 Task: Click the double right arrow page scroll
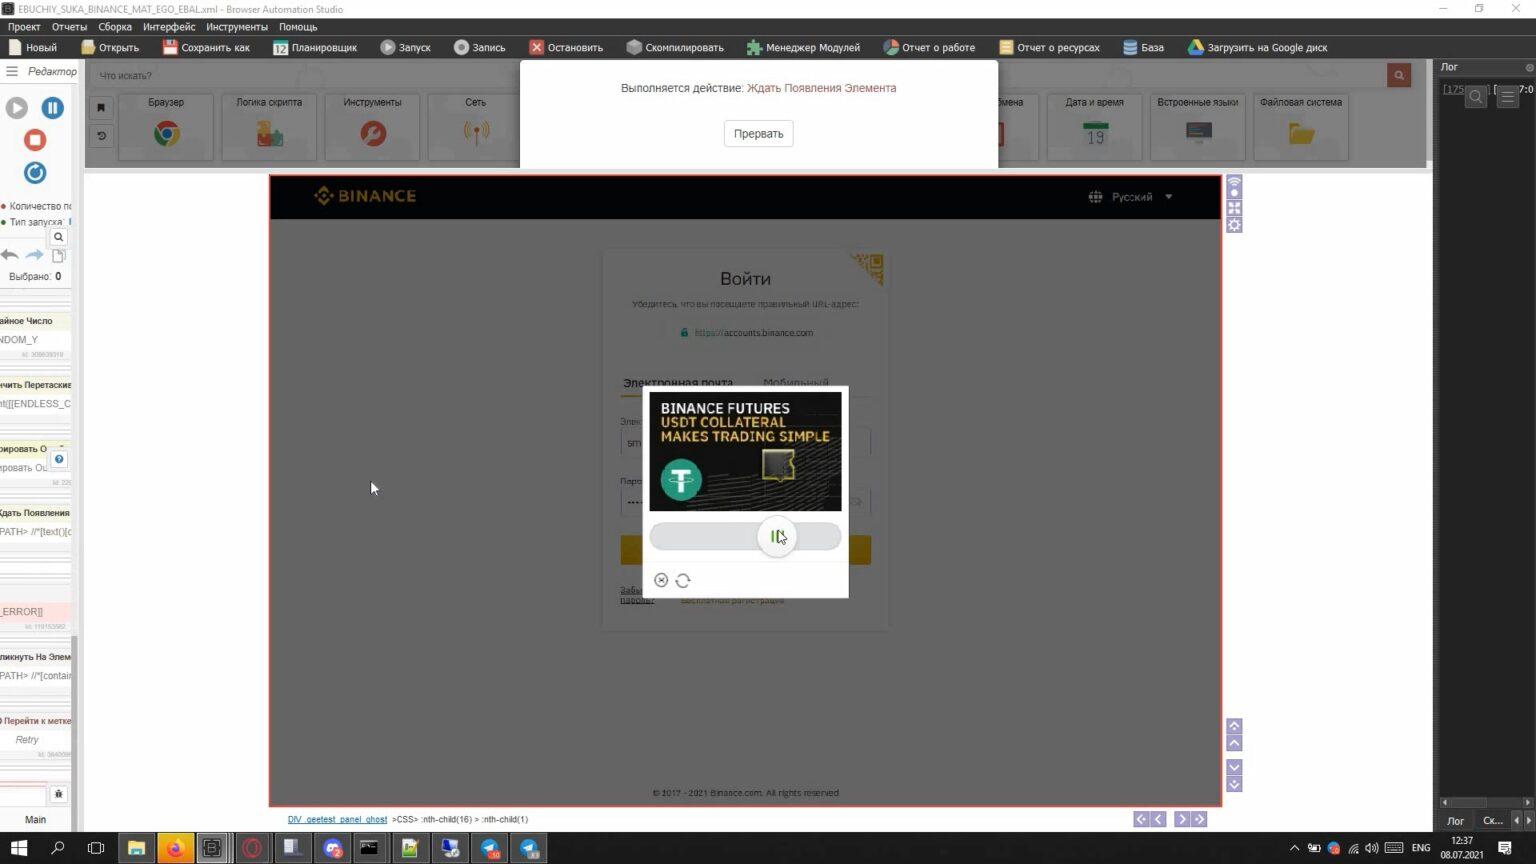[x=1199, y=819]
